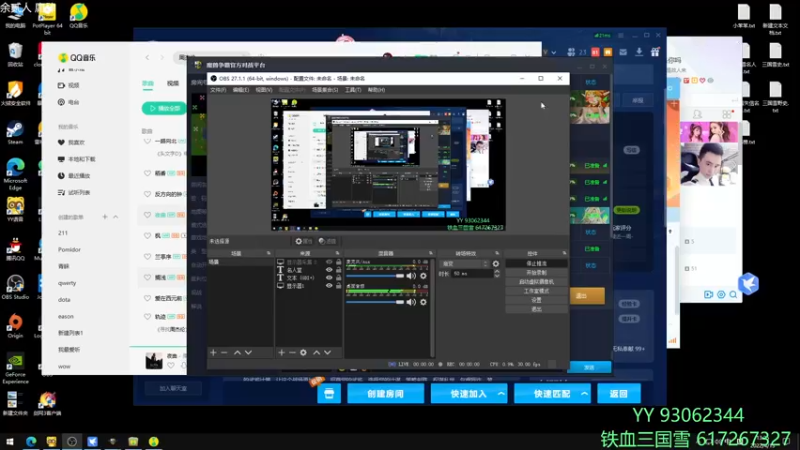Screen dimensions: 800x450
Task: Click 返回 back button in game platform
Action: 618,393
